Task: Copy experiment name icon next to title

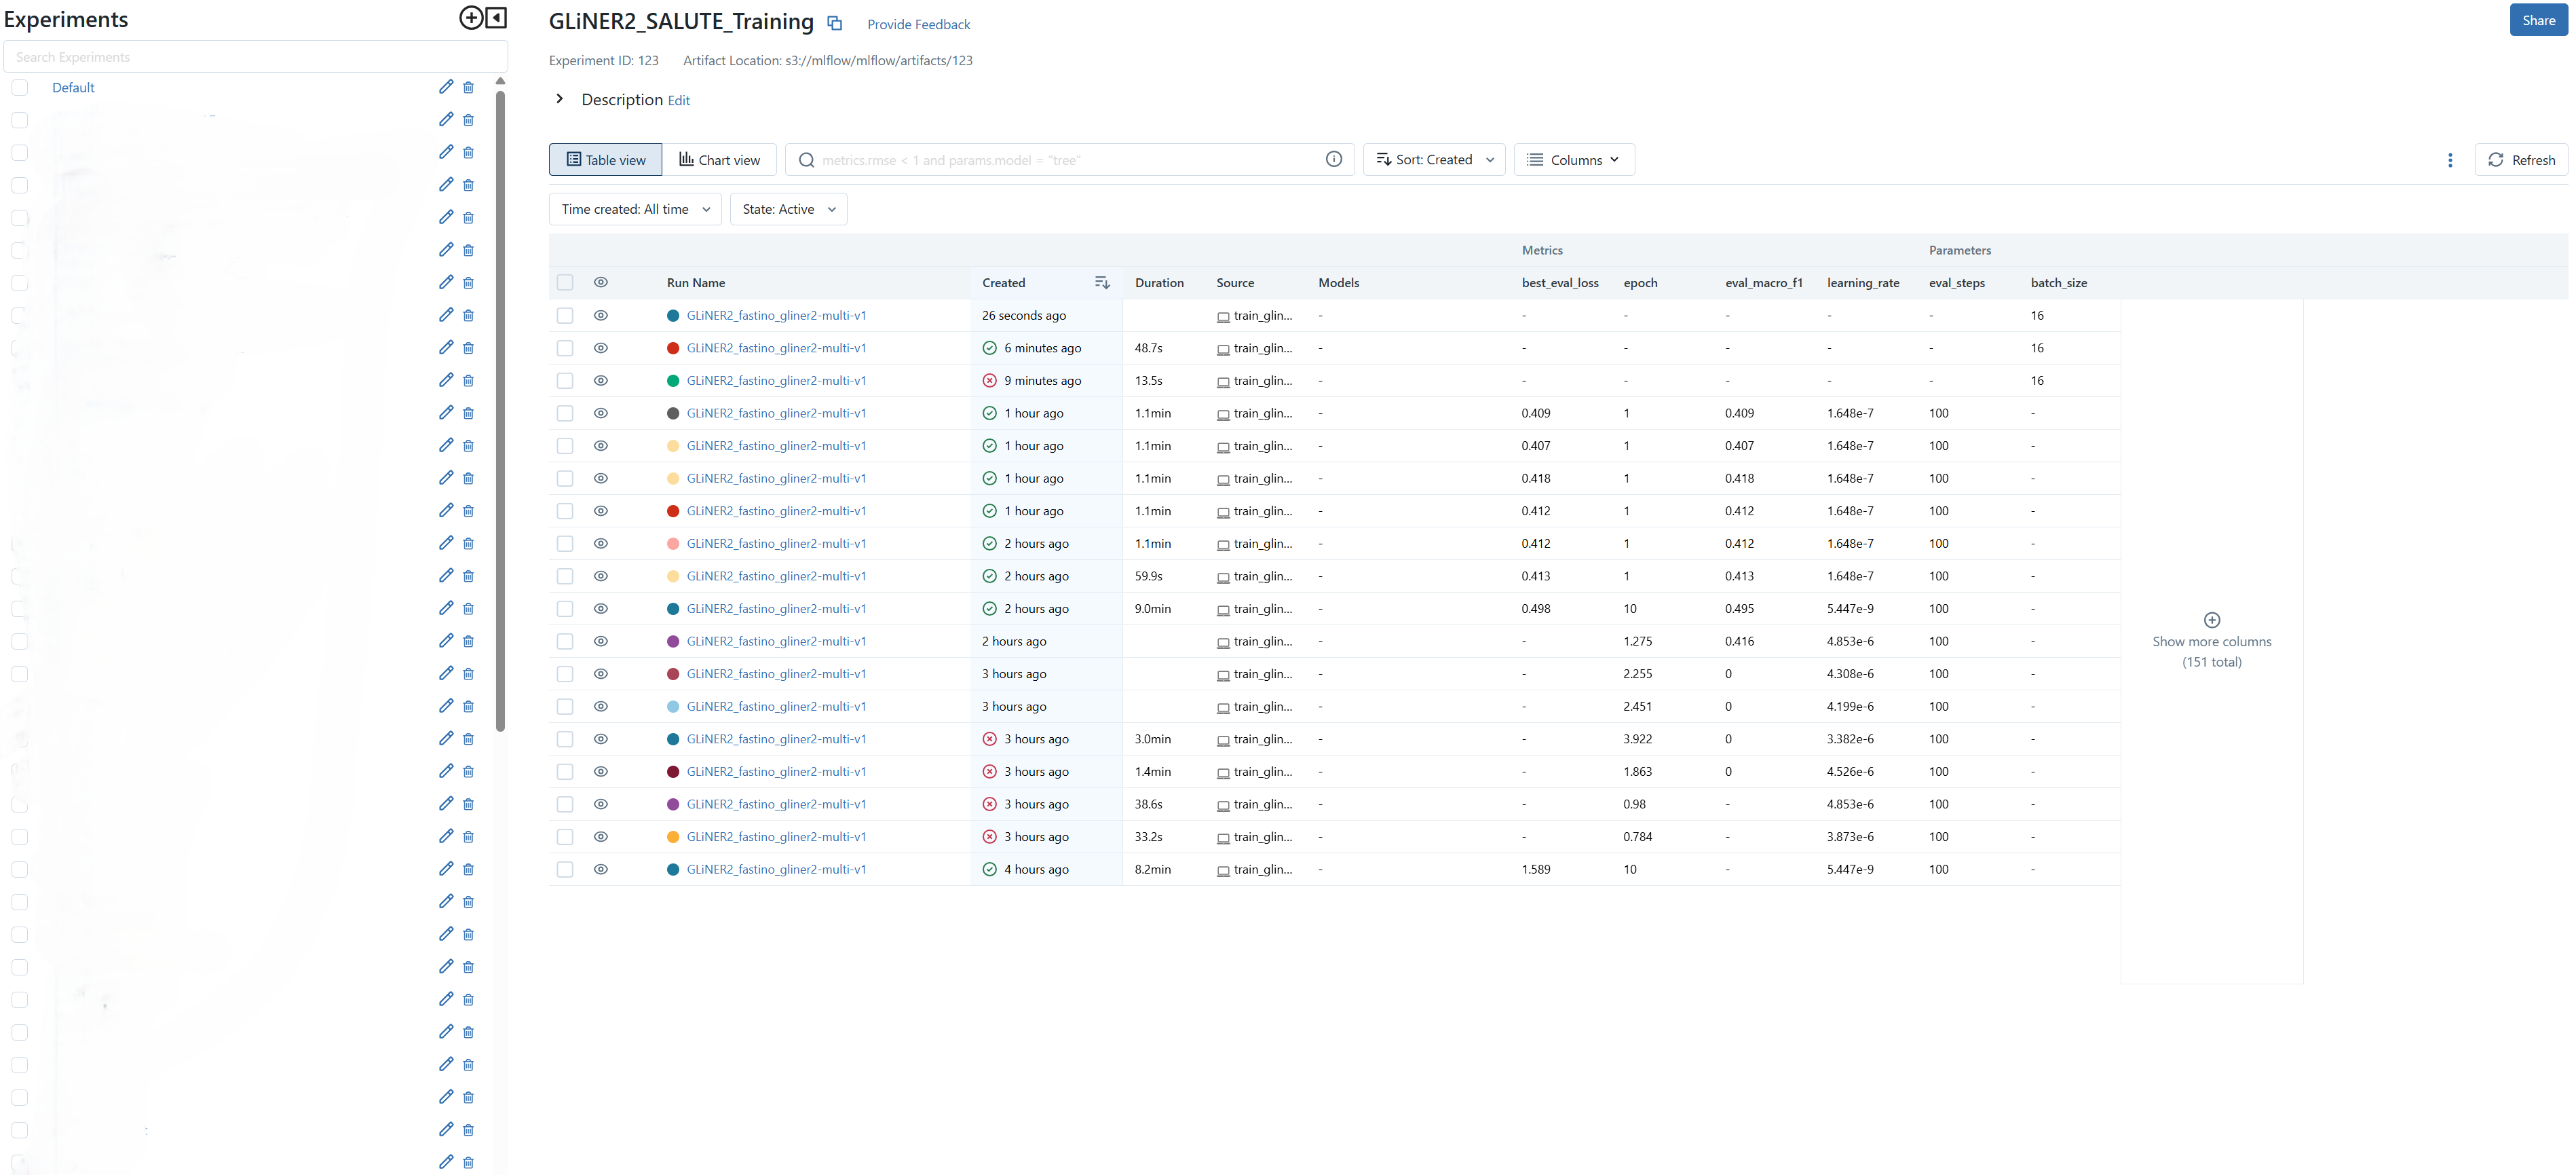Action: point(835,23)
